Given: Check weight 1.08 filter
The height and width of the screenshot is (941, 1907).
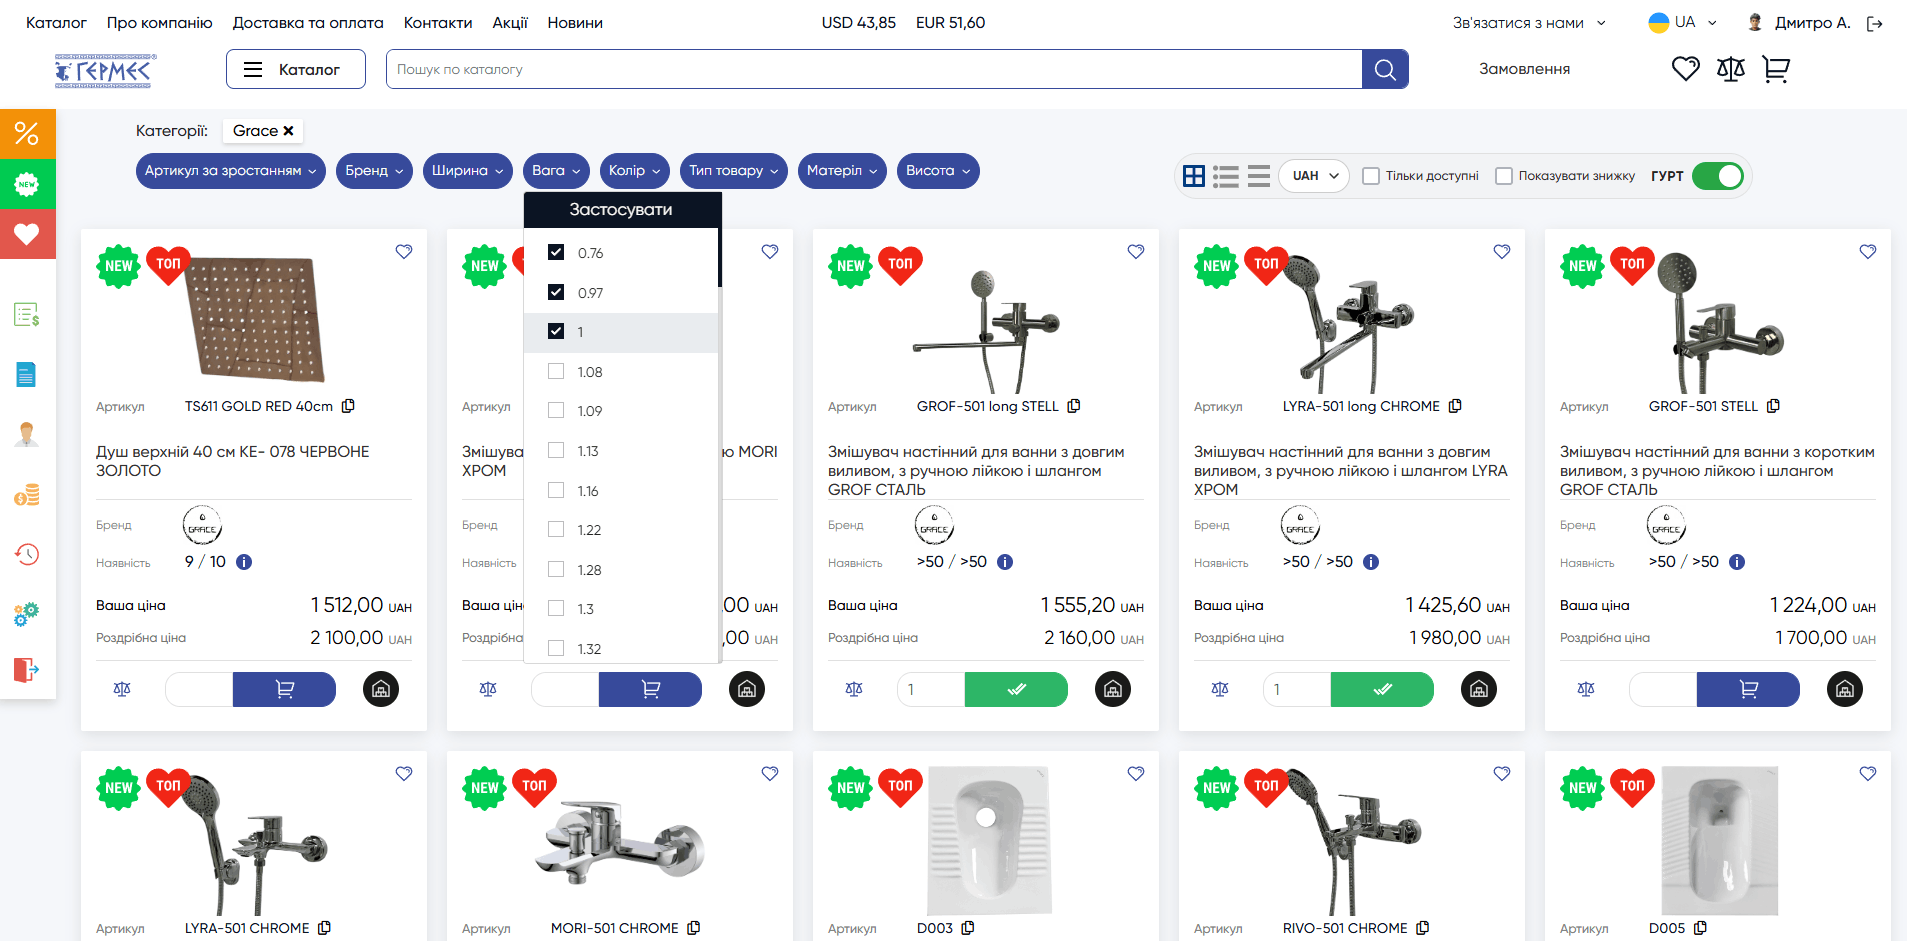Looking at the screenshot, I should click(556, 371).
